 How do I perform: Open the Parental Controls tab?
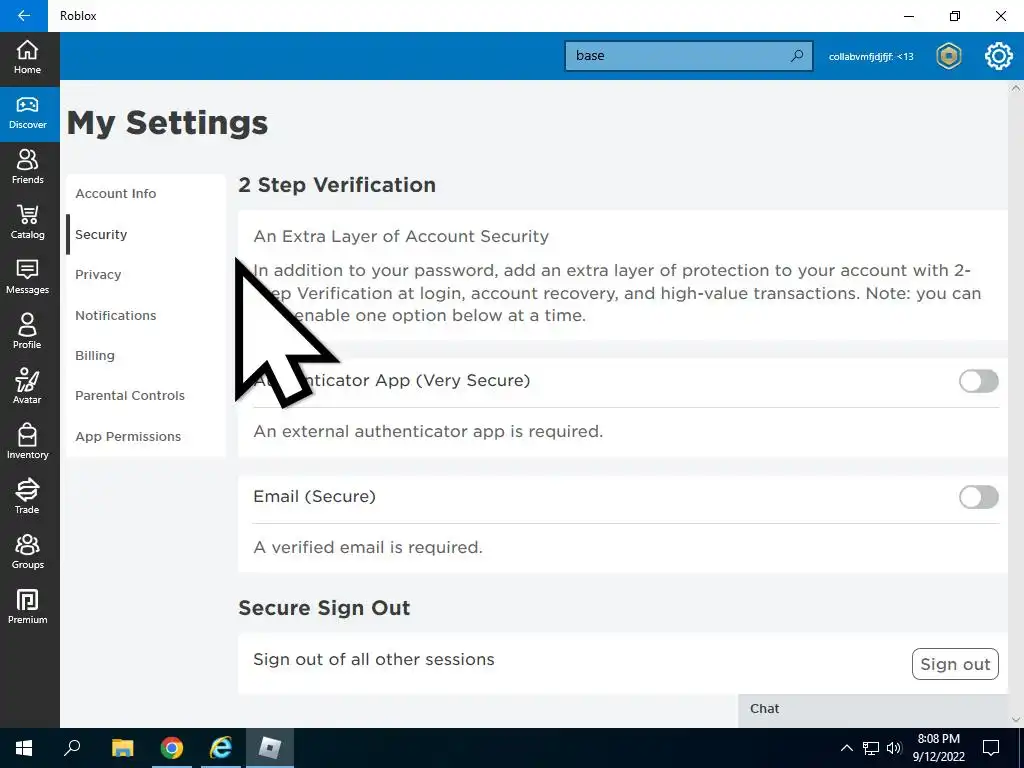click(x=130, y=396)
